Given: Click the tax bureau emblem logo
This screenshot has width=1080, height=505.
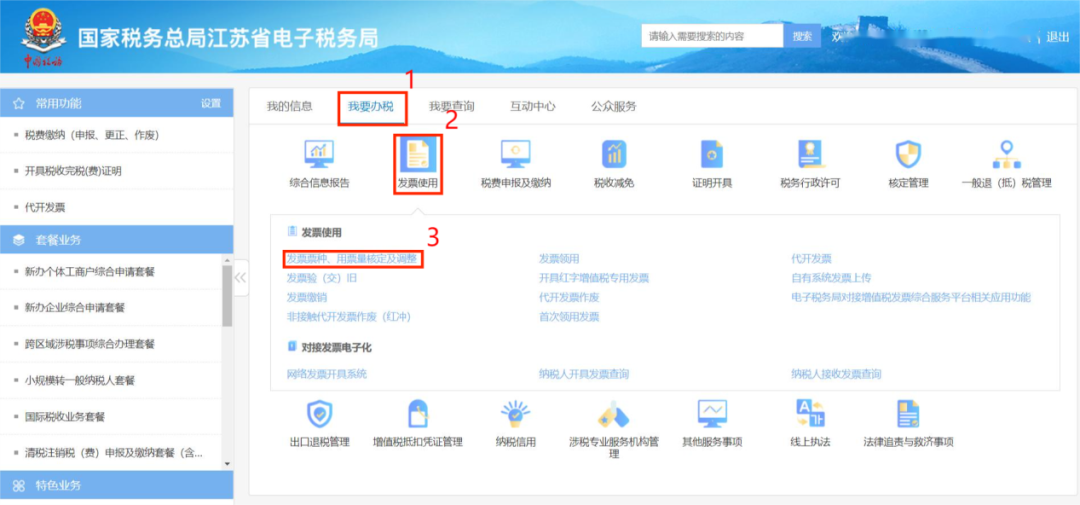Looking at the screenshot, I should tap(43, 29).
